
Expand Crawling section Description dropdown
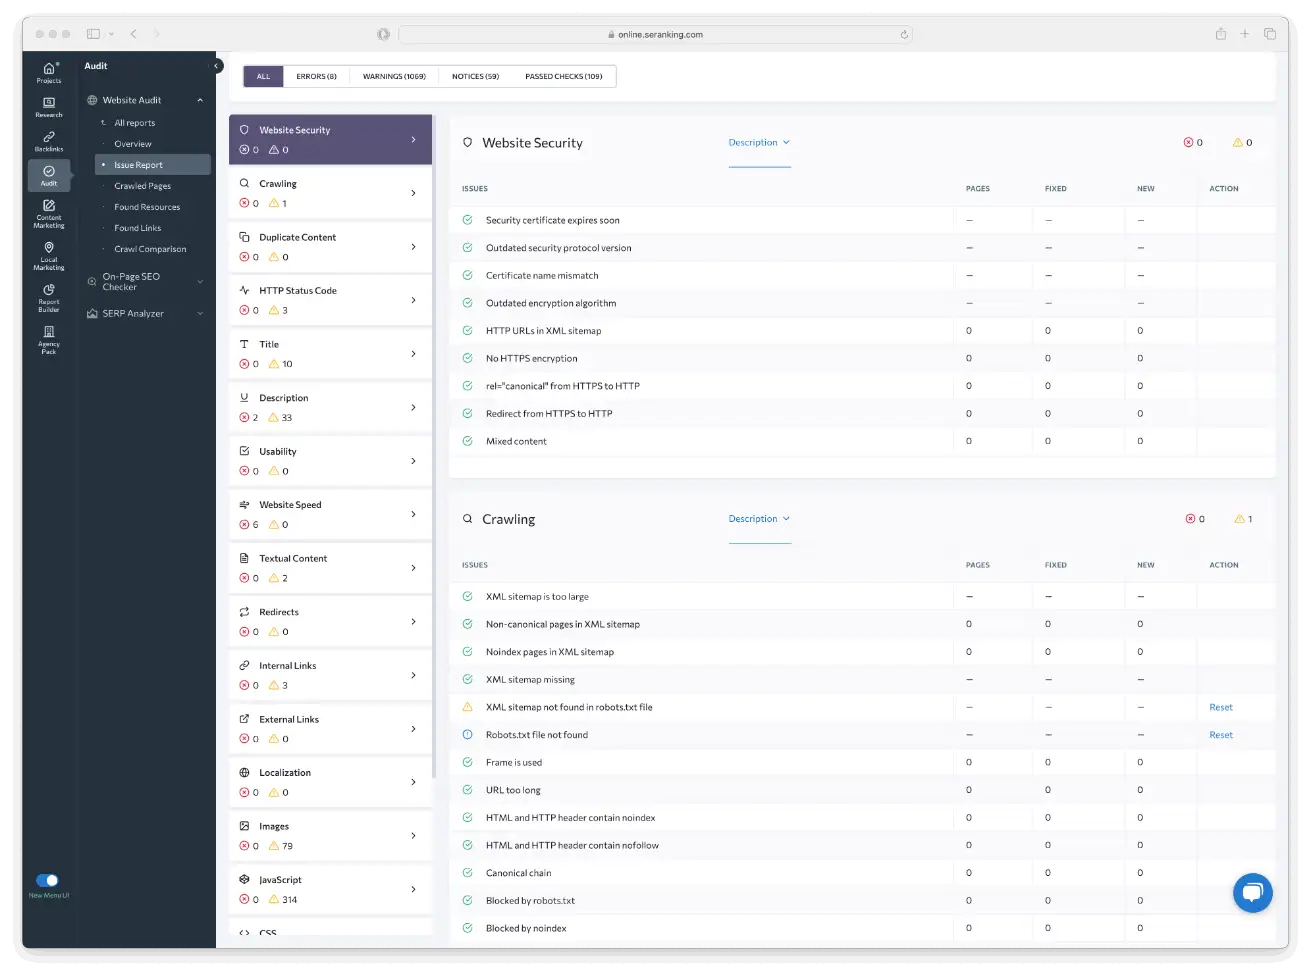click(x=759, y=519)
